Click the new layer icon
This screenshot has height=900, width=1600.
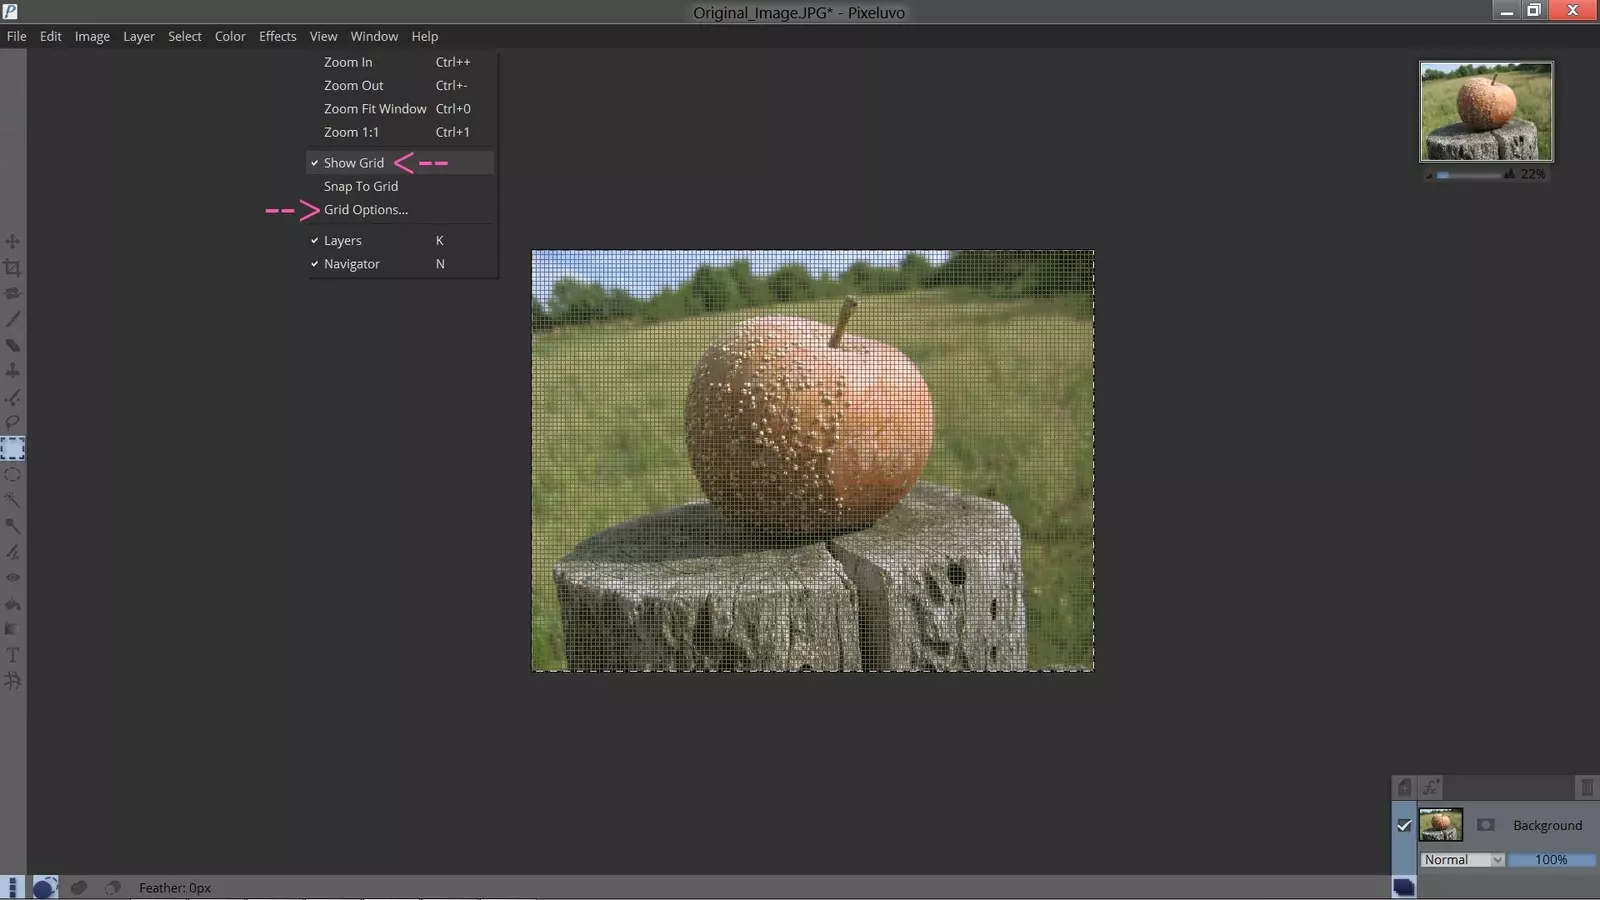1404,788
